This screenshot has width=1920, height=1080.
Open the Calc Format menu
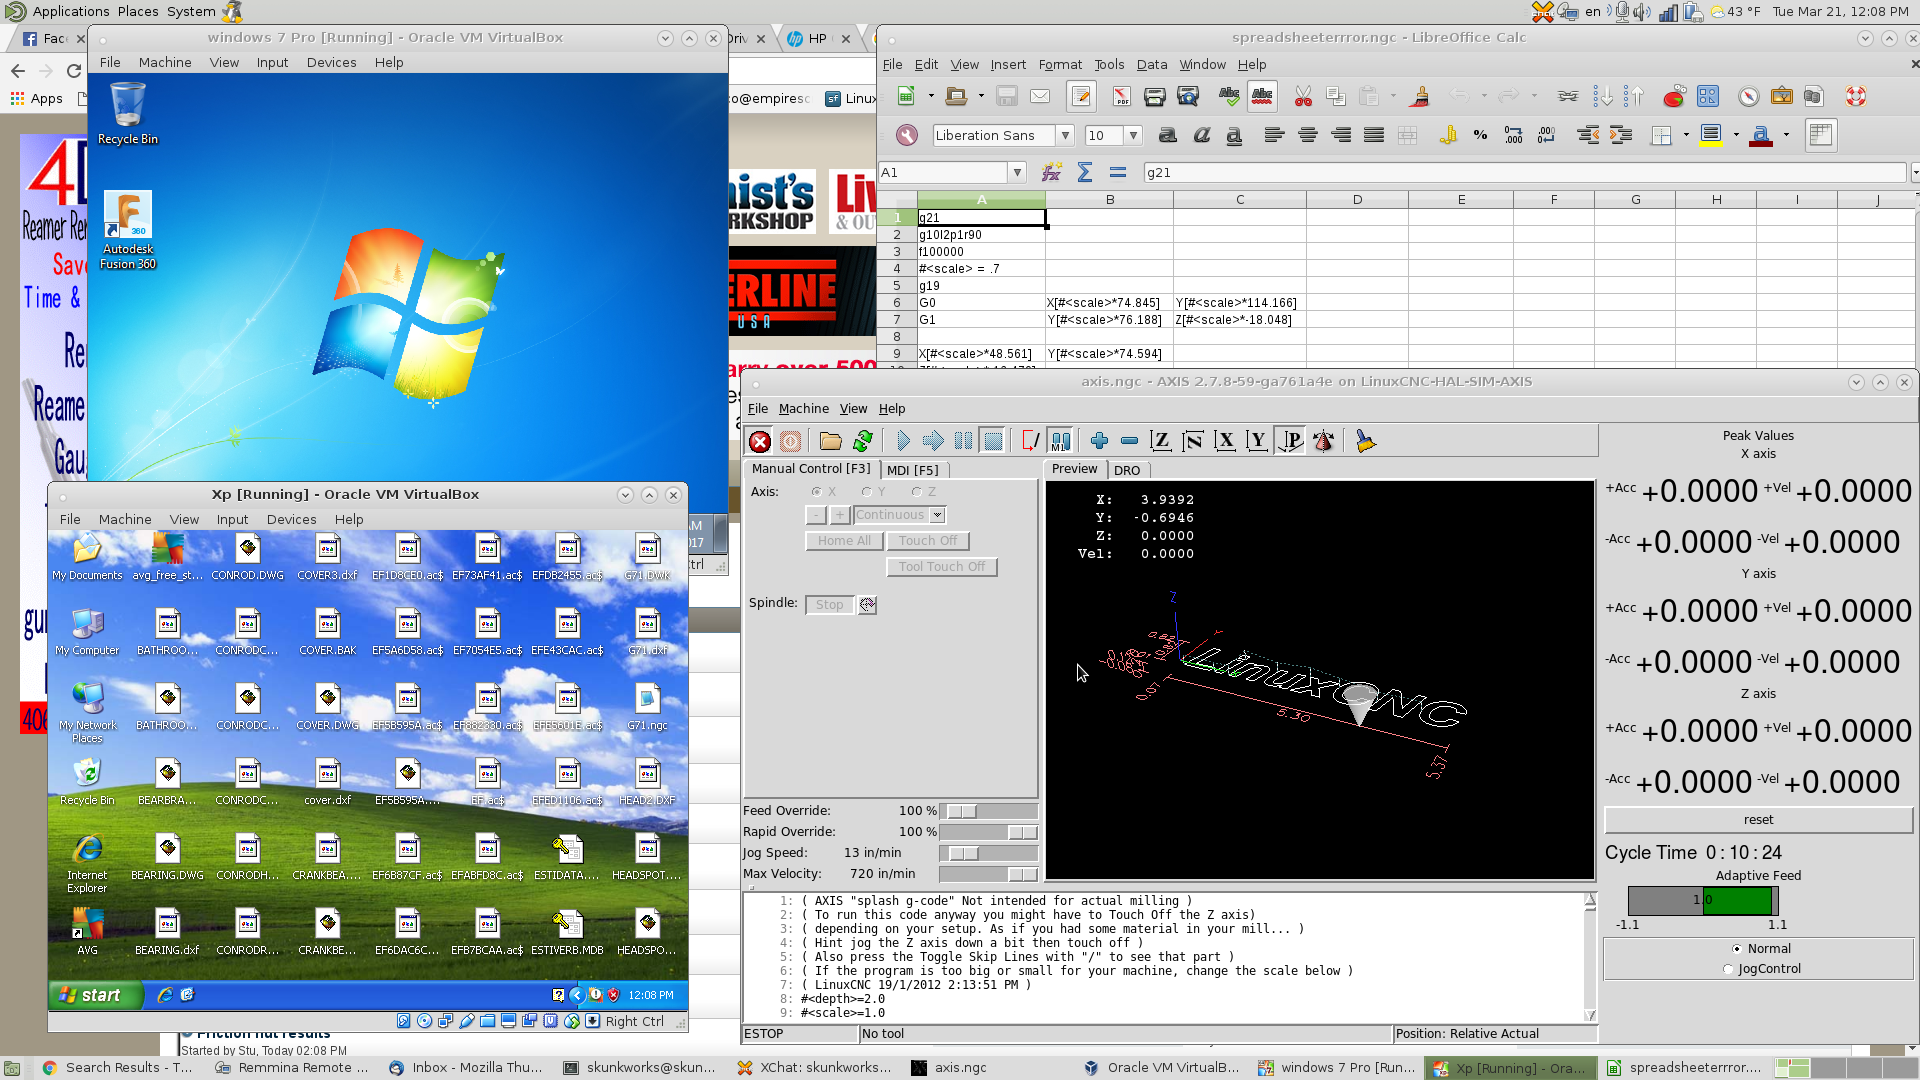point(1059,65)
